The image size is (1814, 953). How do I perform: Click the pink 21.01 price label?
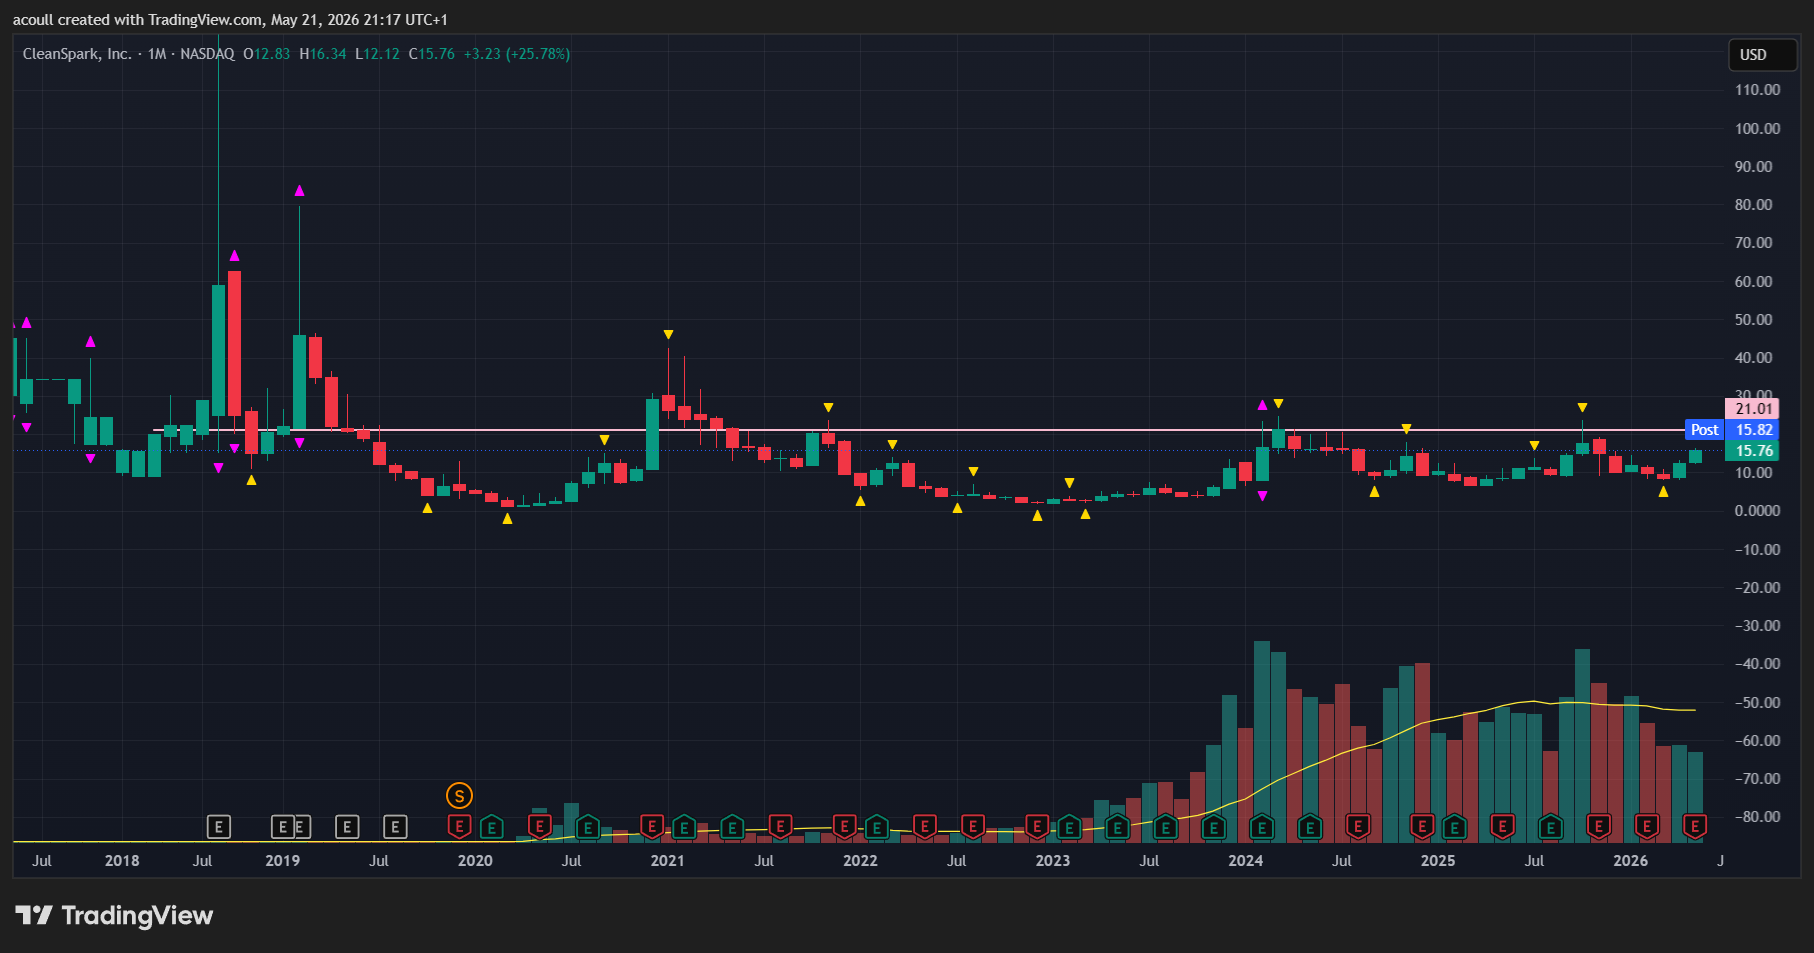(1752, 408)
